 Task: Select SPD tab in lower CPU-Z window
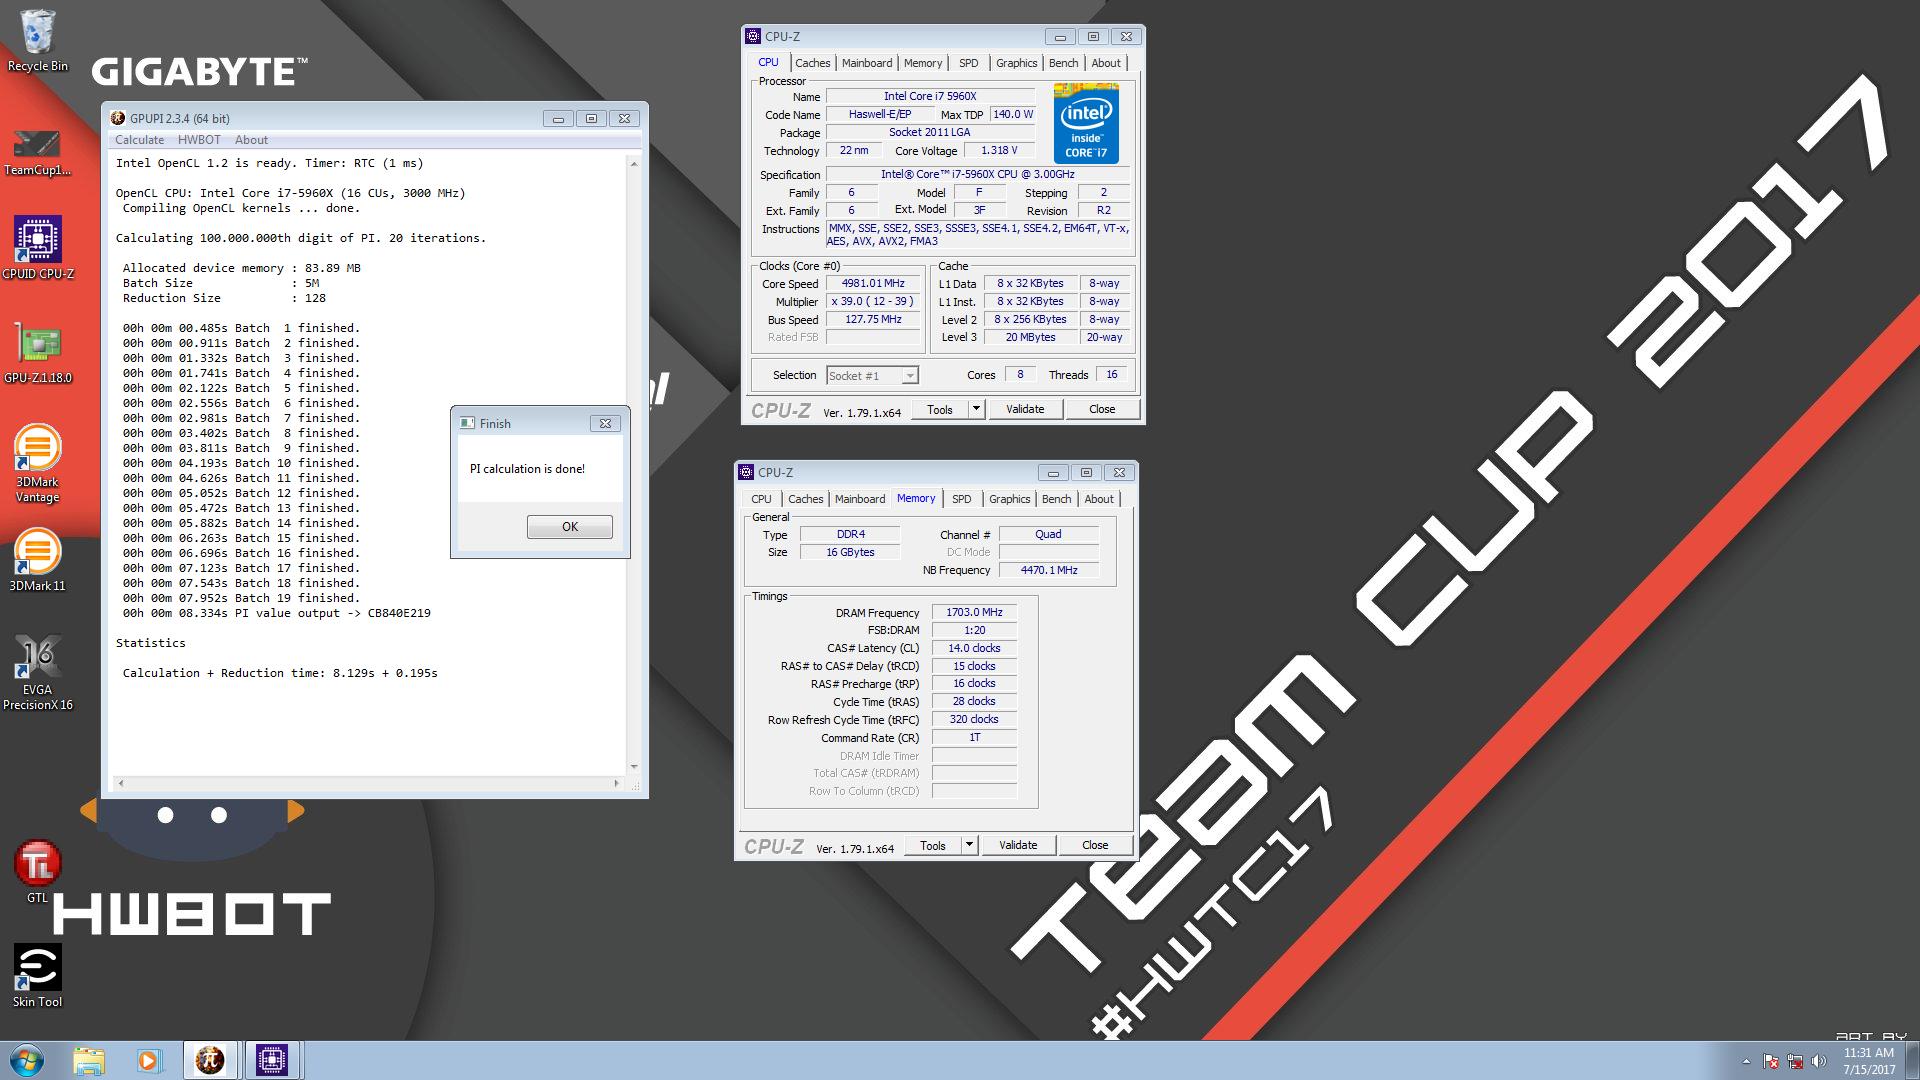(x=962, y=499)
